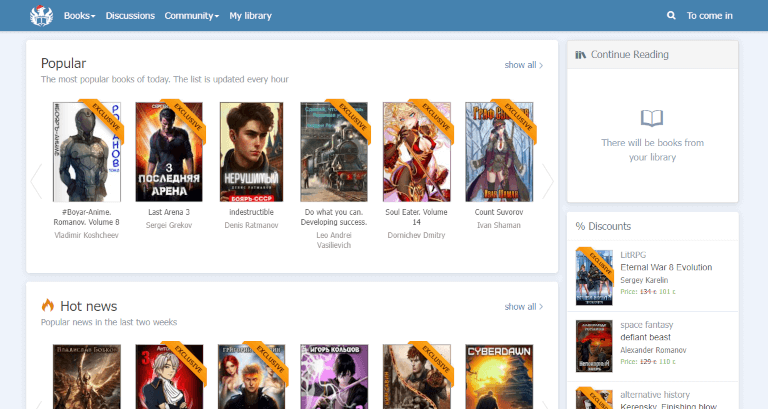The width and height of the screenshot is (768, 409).
Task: Show all Popular books
Action: pyautogui.click(x=524, y=65)
